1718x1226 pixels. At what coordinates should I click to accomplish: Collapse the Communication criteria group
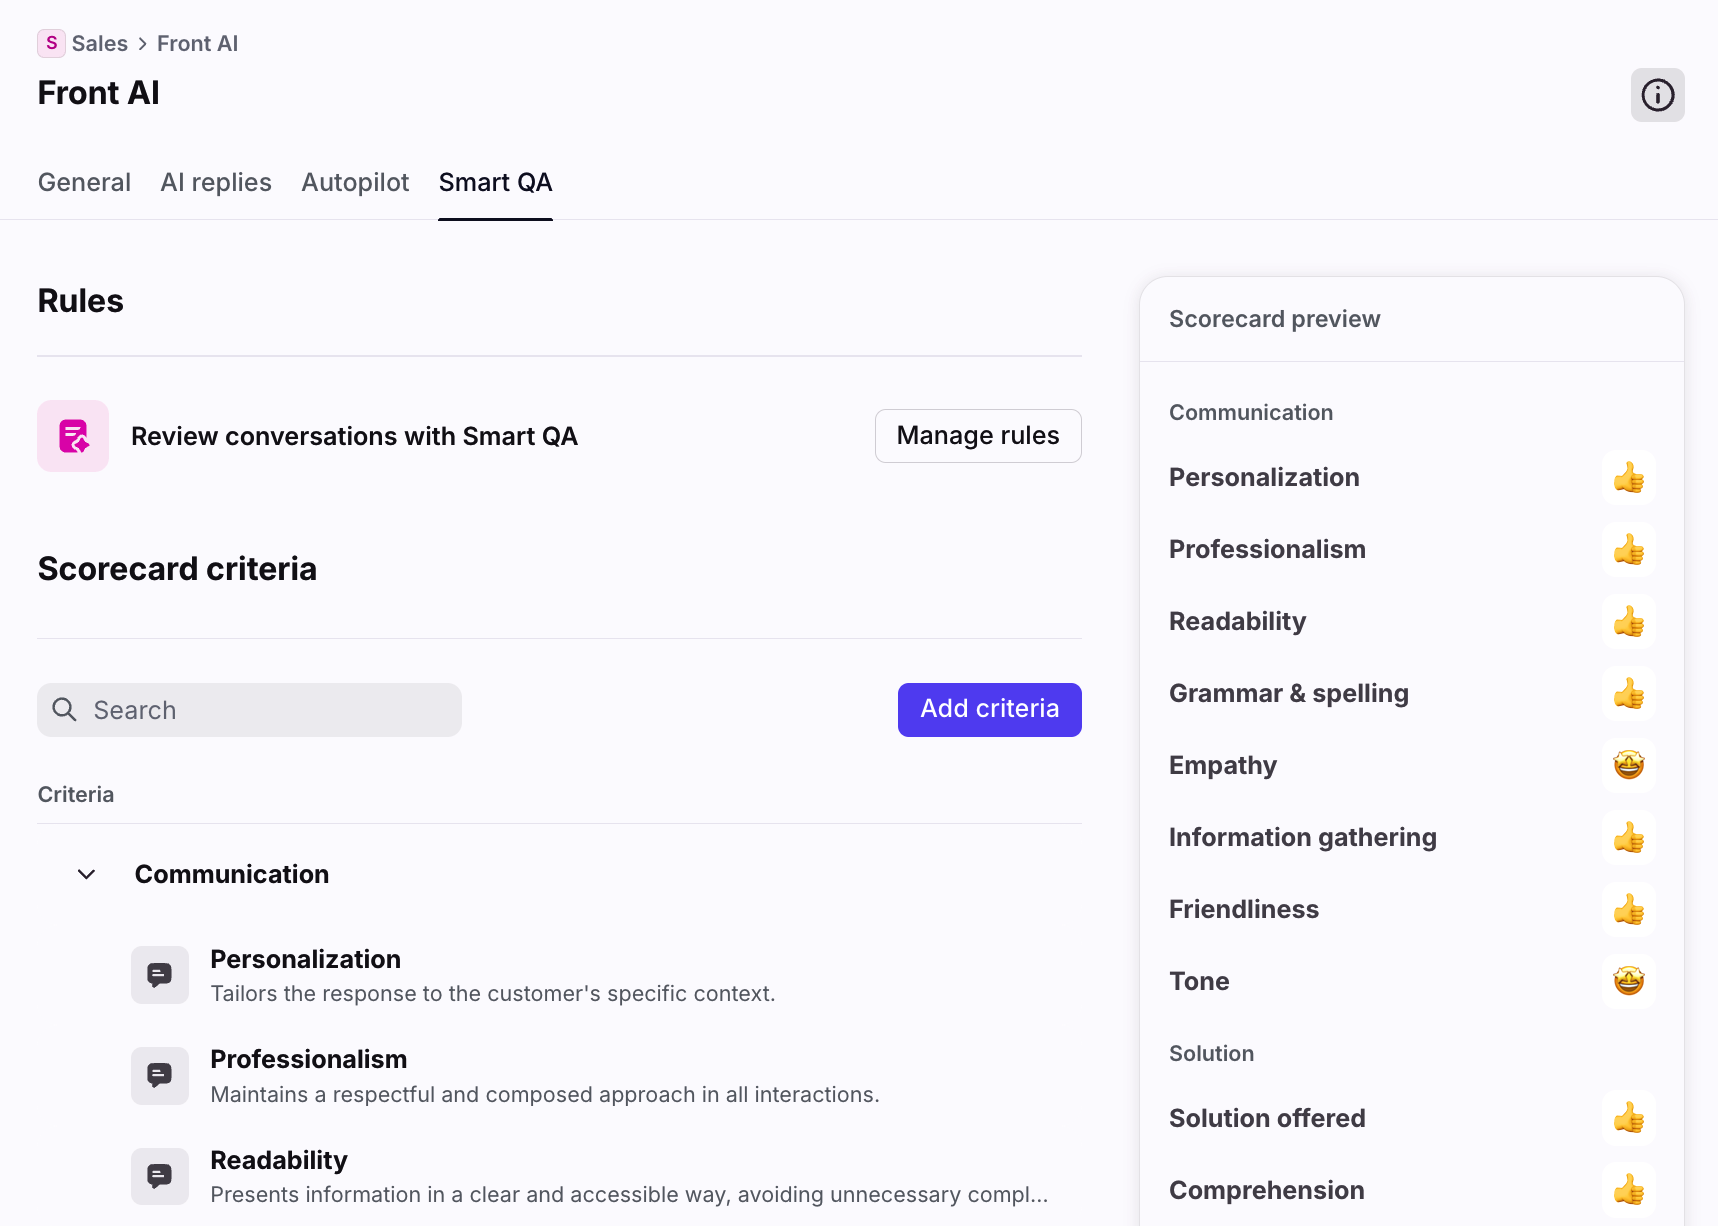87,875
